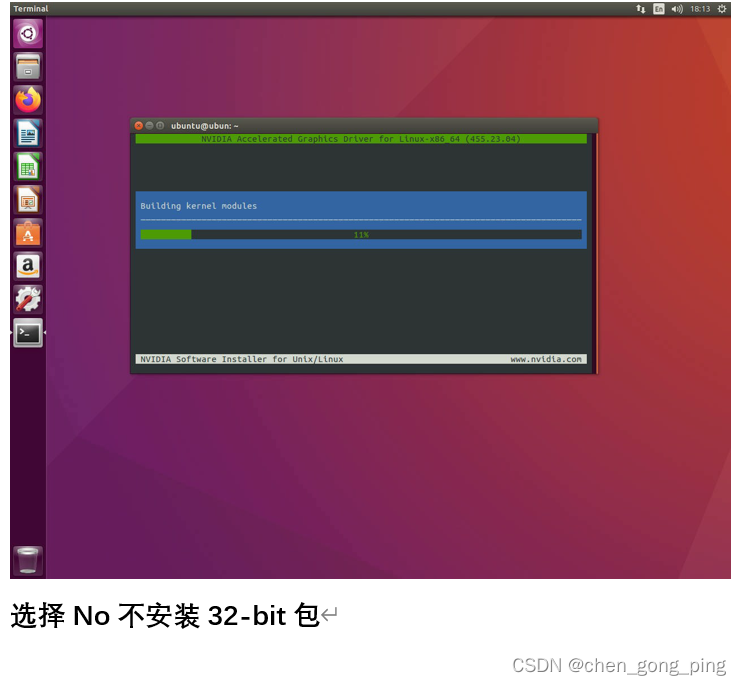The width and height of the screenshot is (741, 685).
Task: Launch Firefox web browser
Action: [28, 100]
